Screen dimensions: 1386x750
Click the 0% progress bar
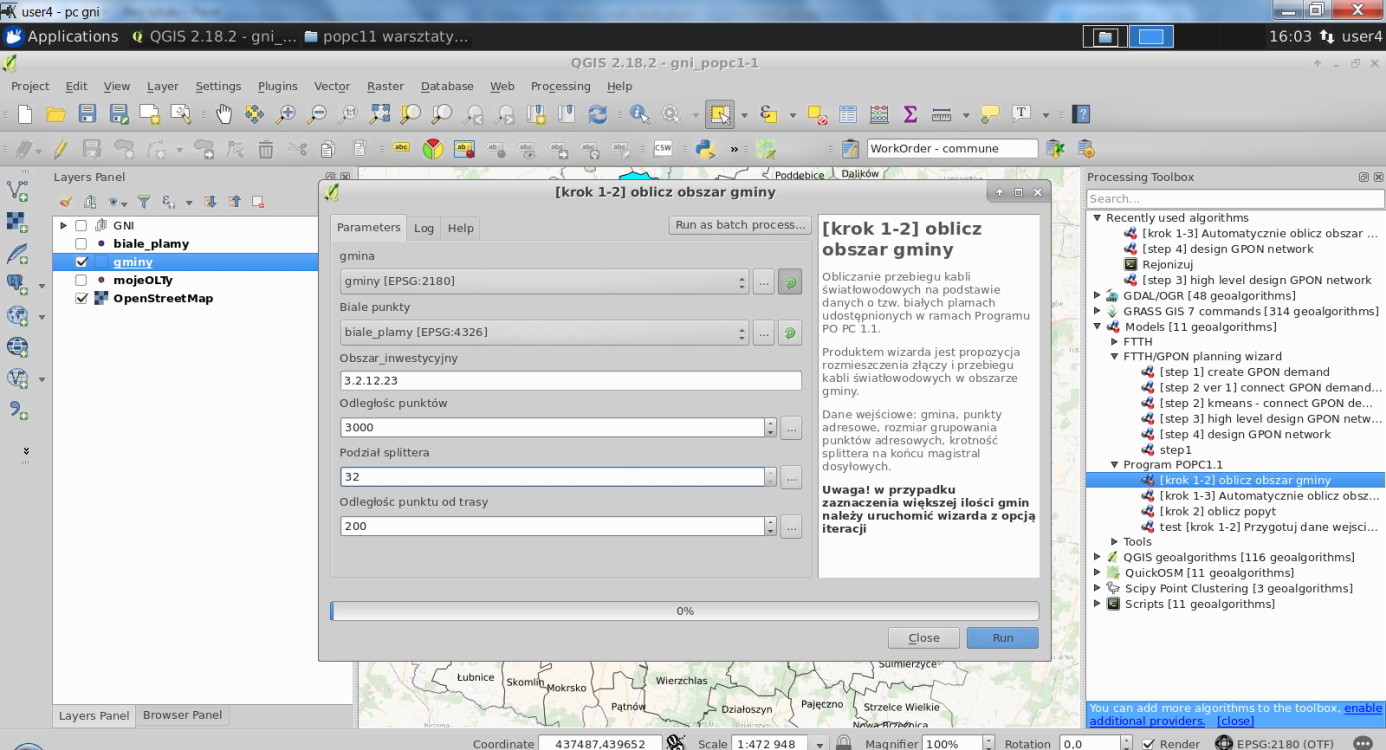[684, 611]
